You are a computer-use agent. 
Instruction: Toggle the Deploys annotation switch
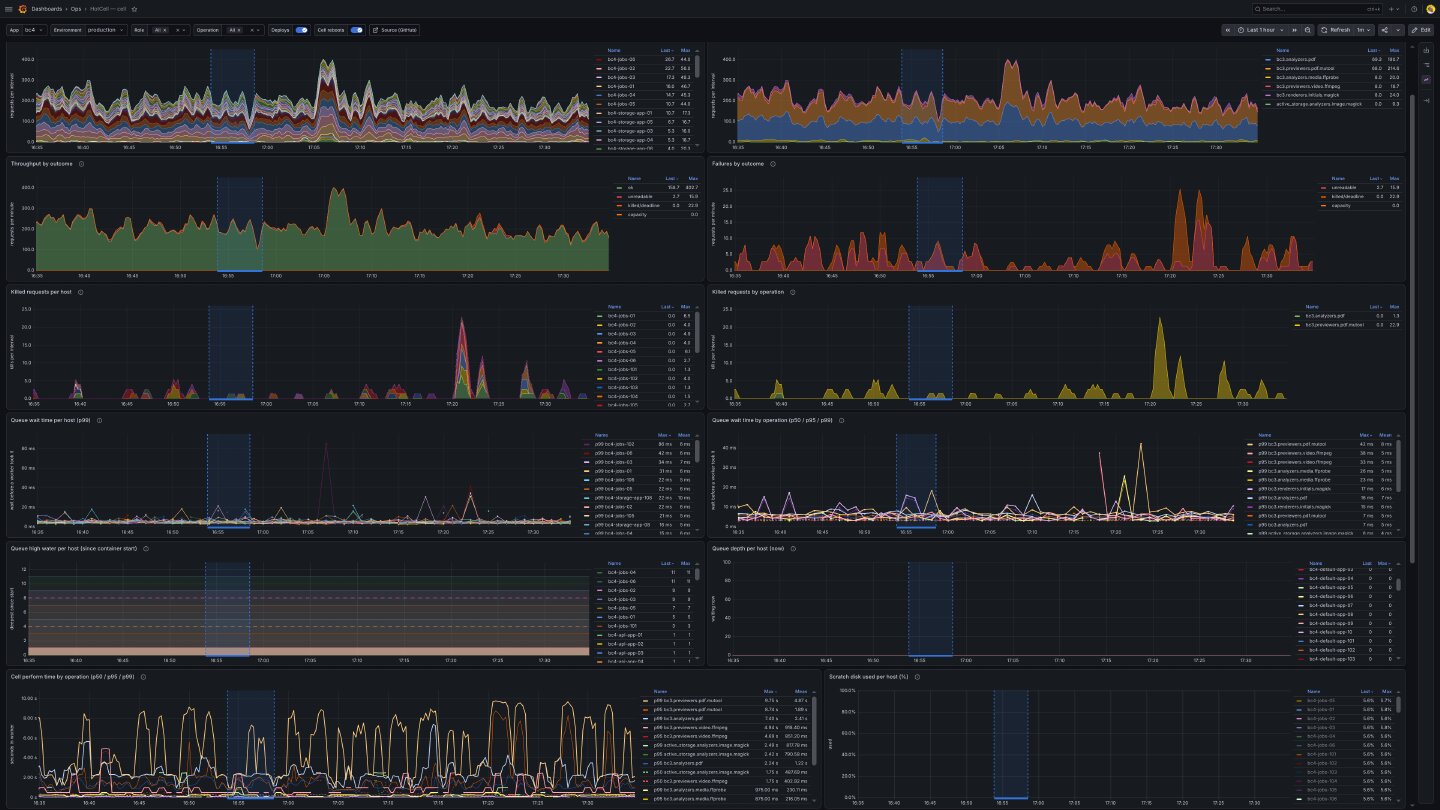coord(301,30)
